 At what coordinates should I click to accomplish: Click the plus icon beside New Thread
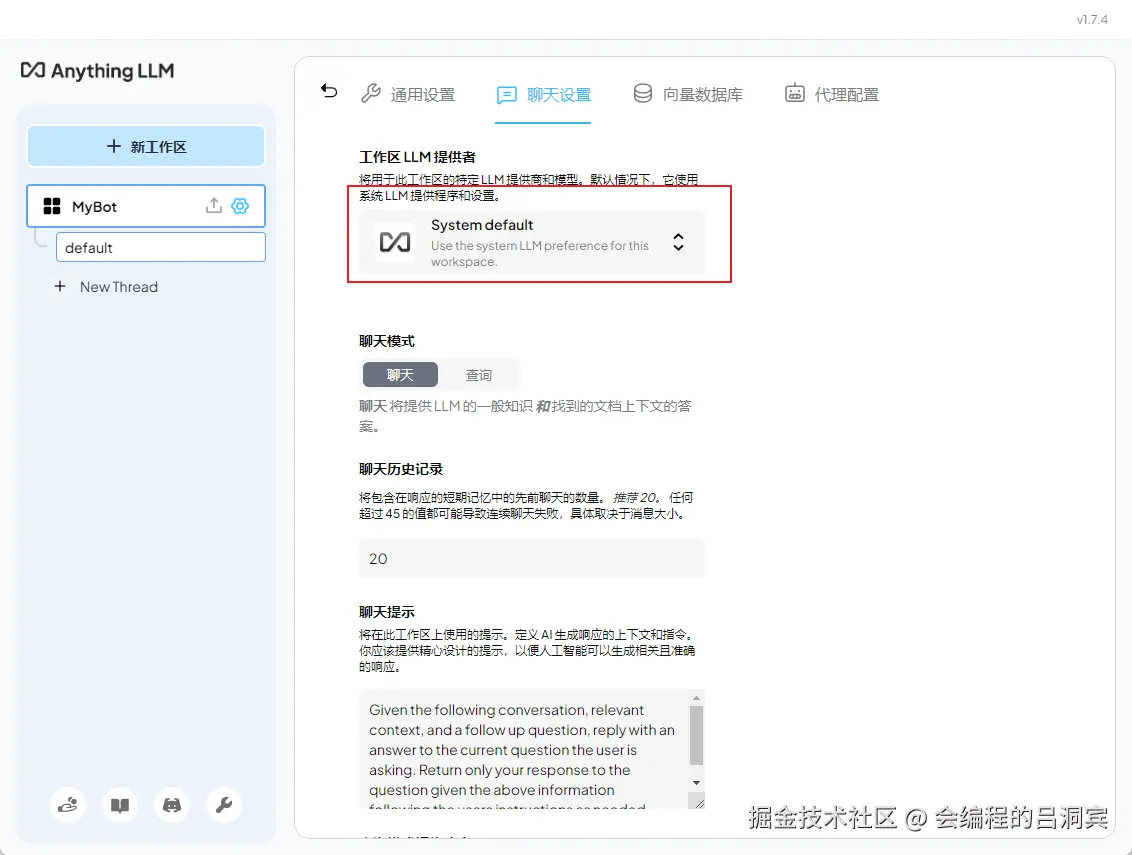60,287
